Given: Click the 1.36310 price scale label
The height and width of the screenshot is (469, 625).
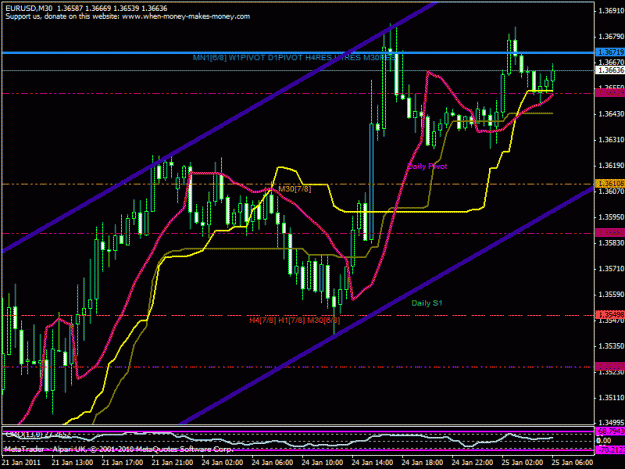Looking at the screenshot, I should (x=611, y=139).
